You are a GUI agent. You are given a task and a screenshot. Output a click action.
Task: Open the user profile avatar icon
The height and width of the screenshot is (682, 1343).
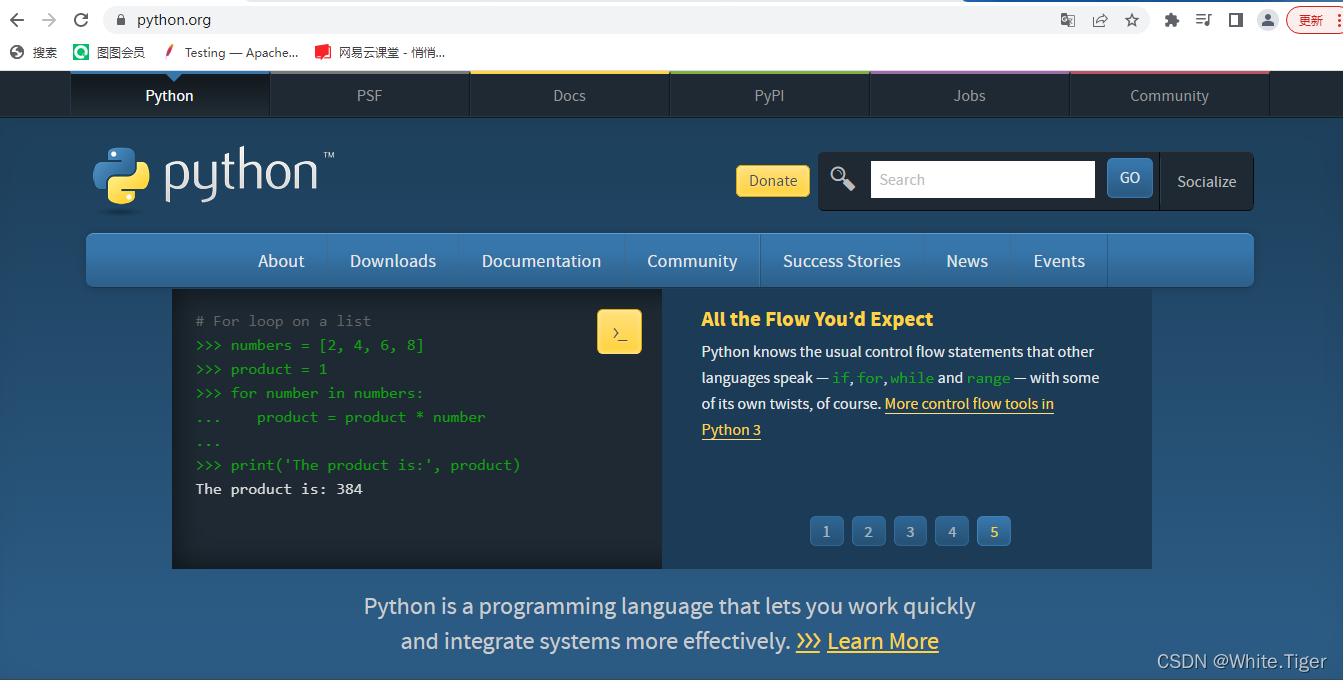(1268, 20)
